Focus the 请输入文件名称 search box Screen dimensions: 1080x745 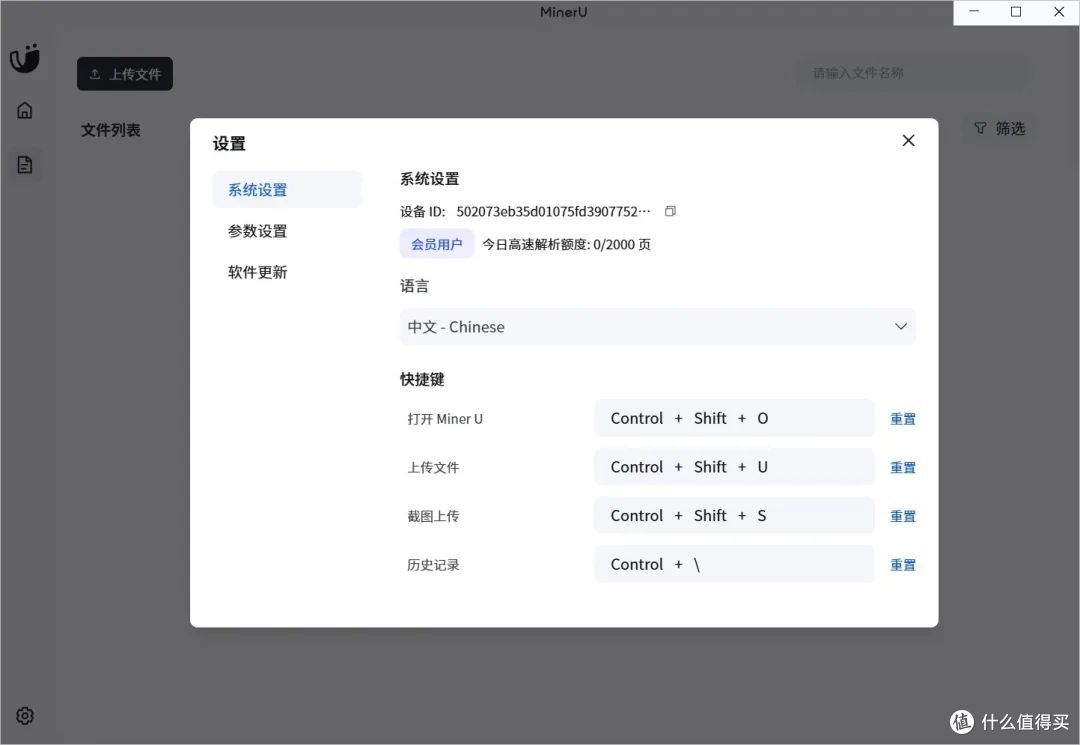click(914, 73)
